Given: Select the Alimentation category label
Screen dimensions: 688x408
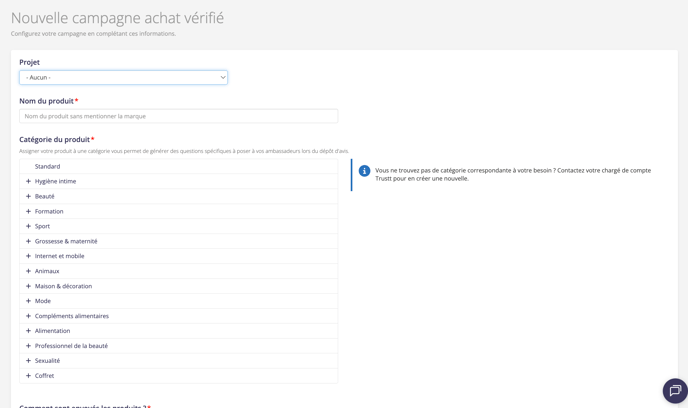Looking at the screenshot, I should click(x=52, y=331).
